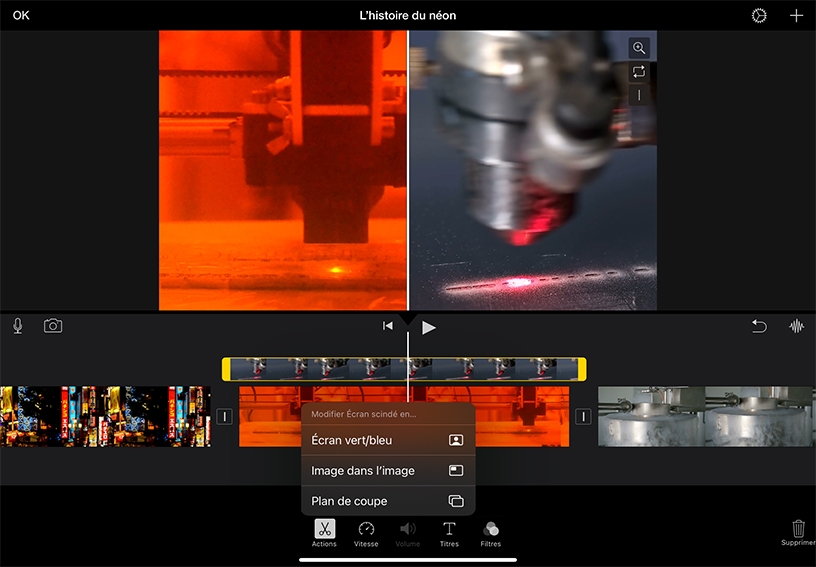Choose Écran vert/bleu overlay option
This screenshot has height=567, width=816.
pos(388,440)
